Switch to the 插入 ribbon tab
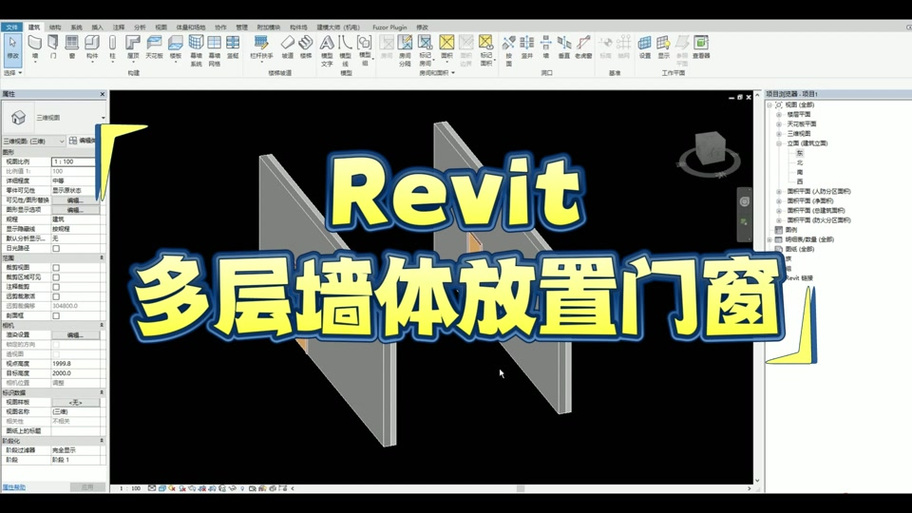912x513 pixels. [x=97, y=27]
